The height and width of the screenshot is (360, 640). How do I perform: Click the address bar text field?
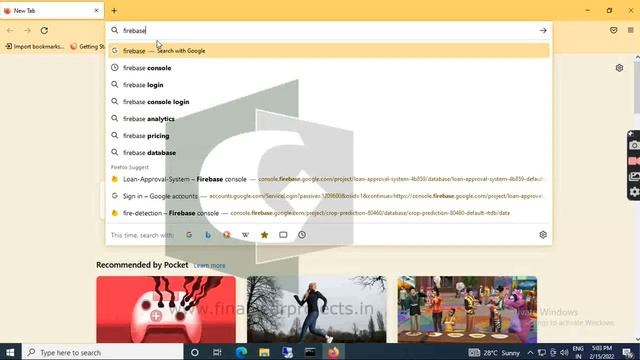click(x=329, y=31)
